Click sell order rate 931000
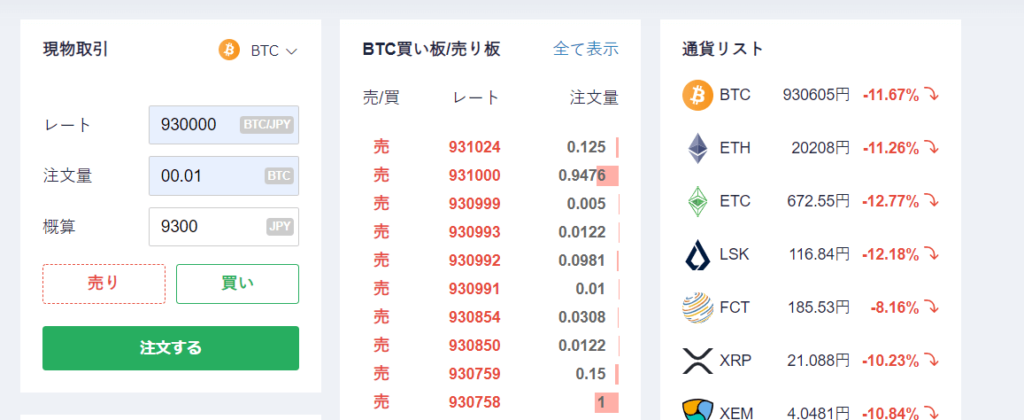1024x420 pixels. coord(475,176)
